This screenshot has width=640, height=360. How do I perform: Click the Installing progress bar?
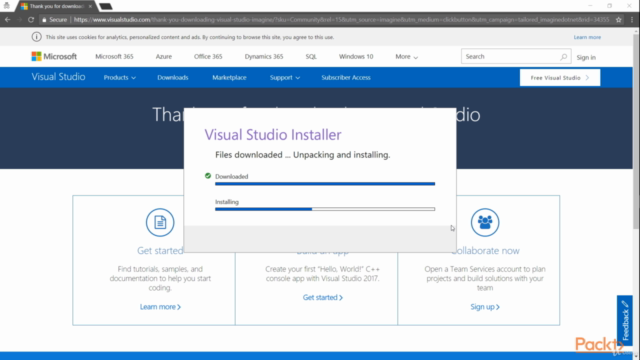325,209
